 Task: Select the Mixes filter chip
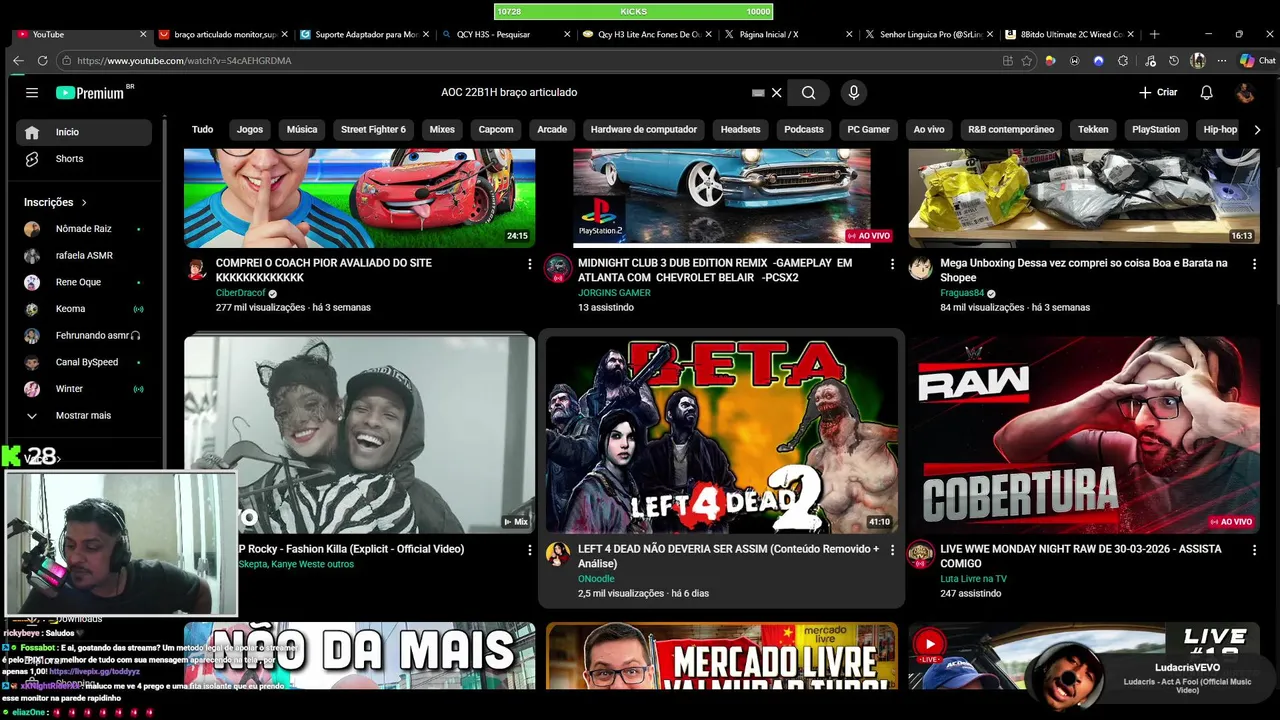click(442, 129)
